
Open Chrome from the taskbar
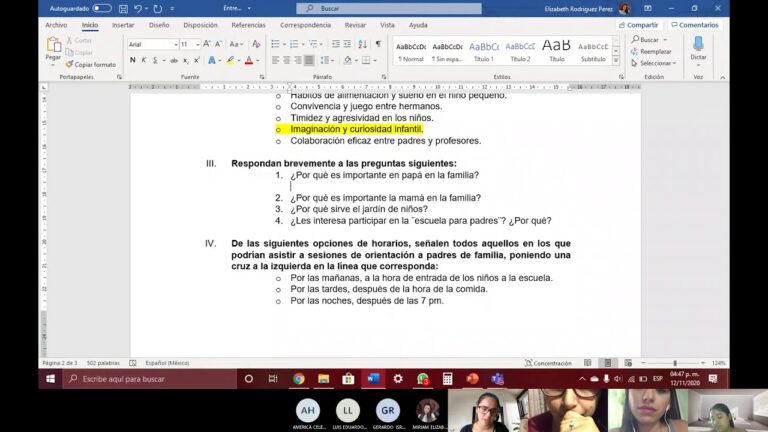click(x=299, y=379)
